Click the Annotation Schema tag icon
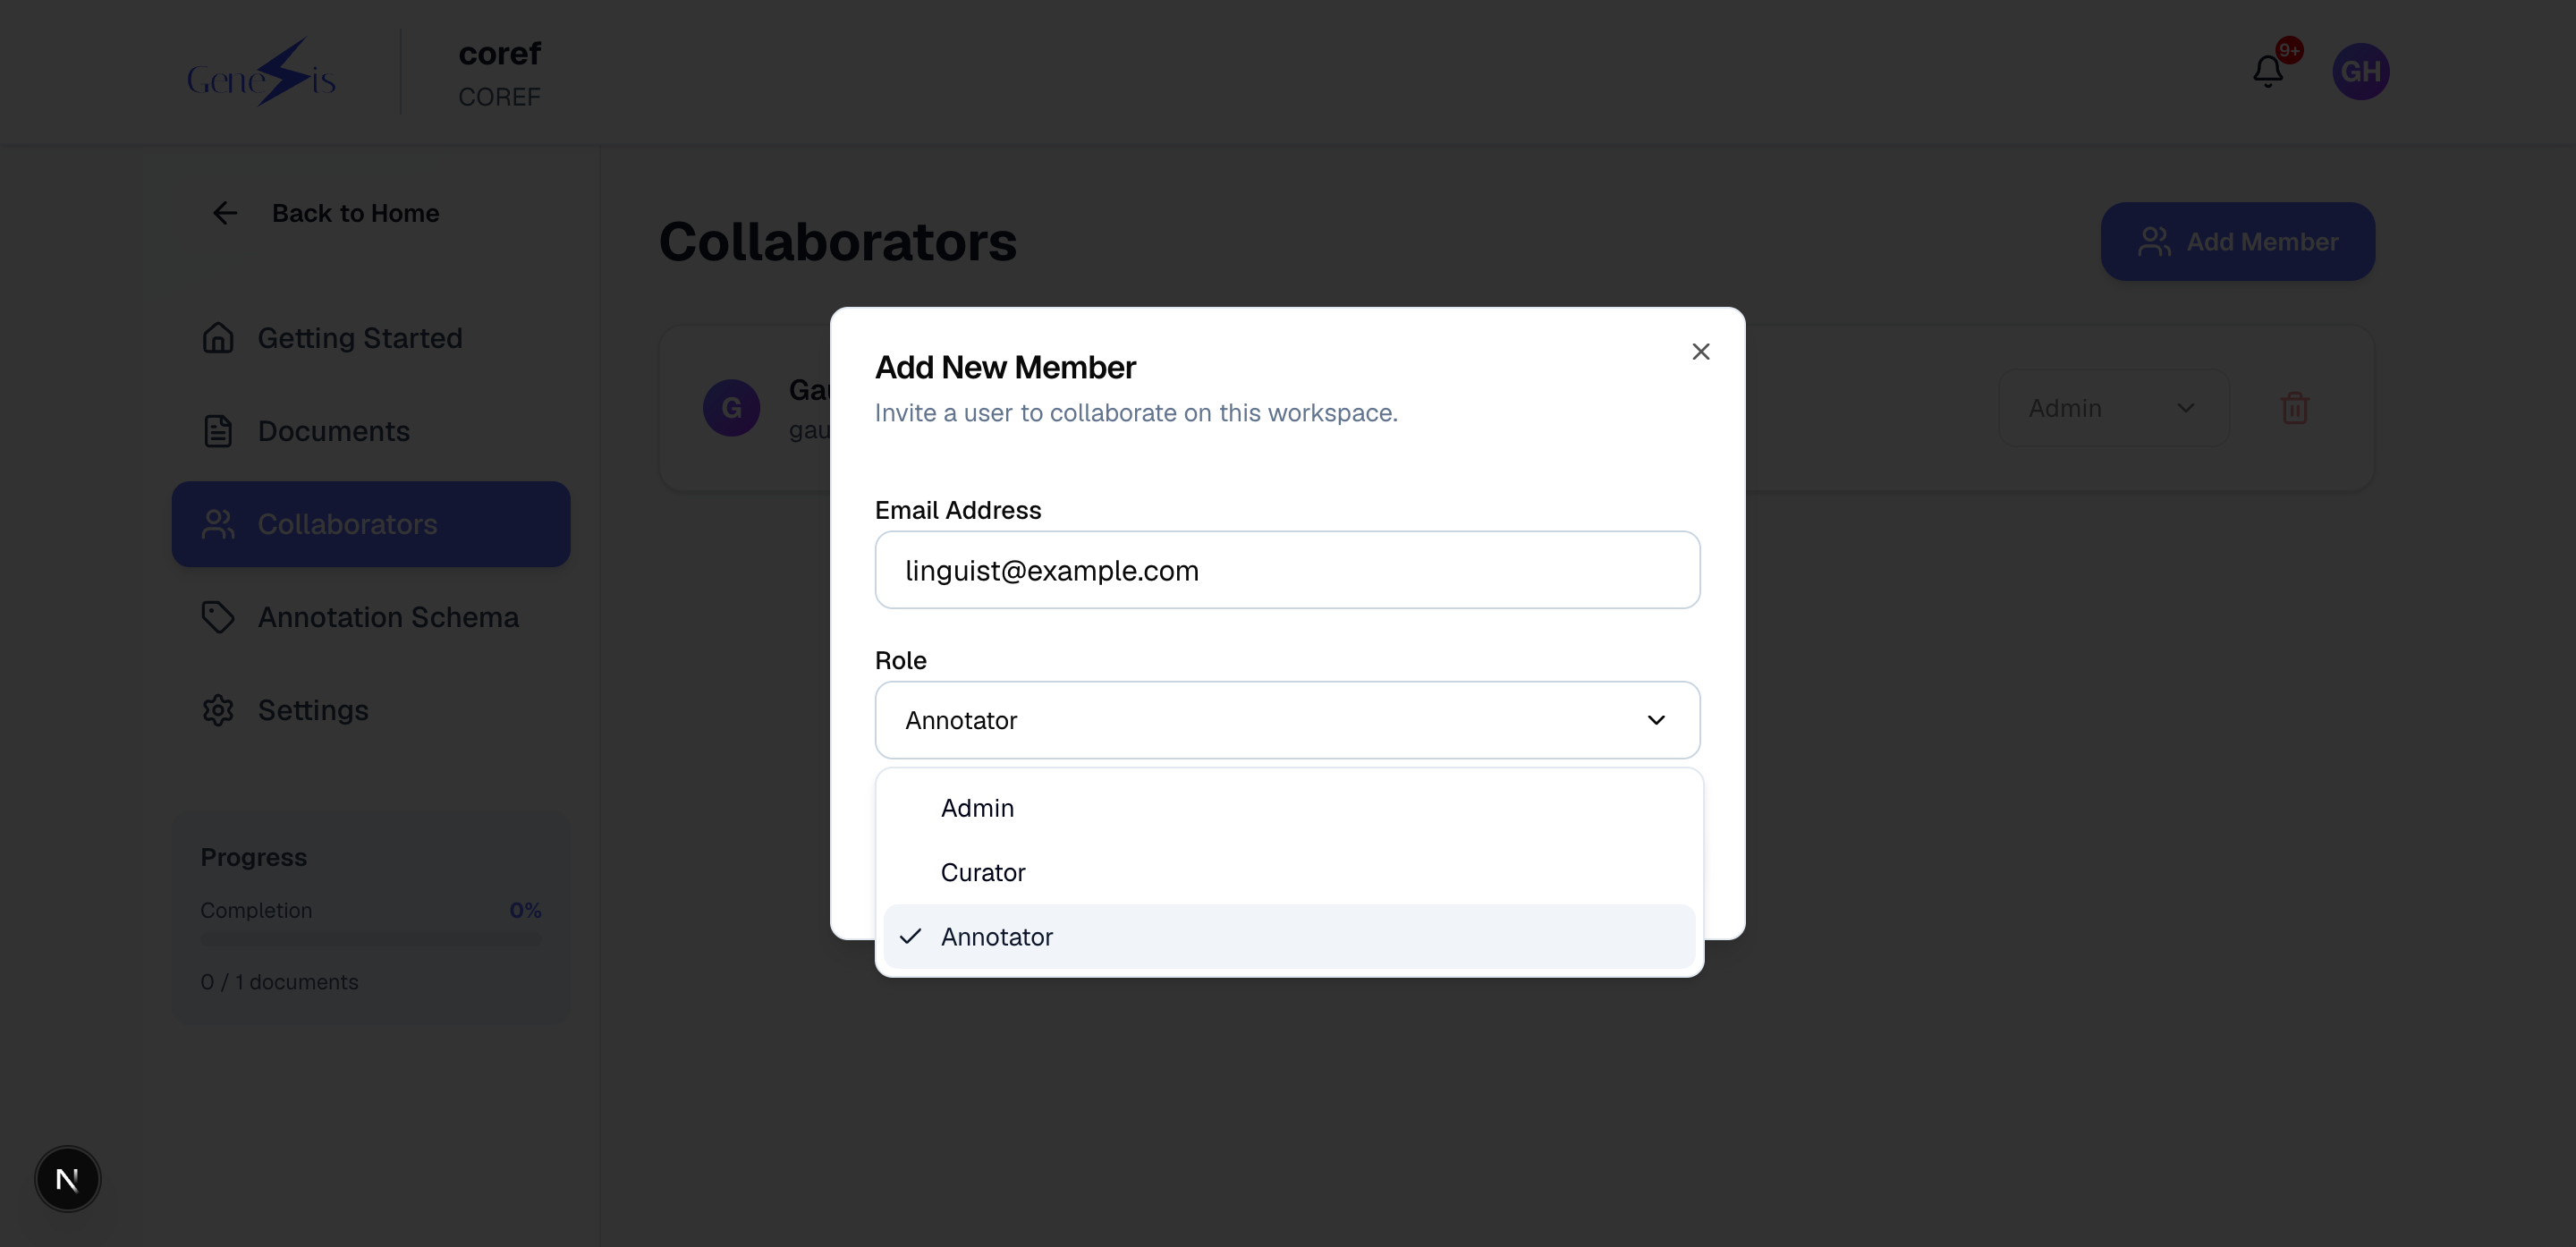The image size is (2576, 1247). 218,617
